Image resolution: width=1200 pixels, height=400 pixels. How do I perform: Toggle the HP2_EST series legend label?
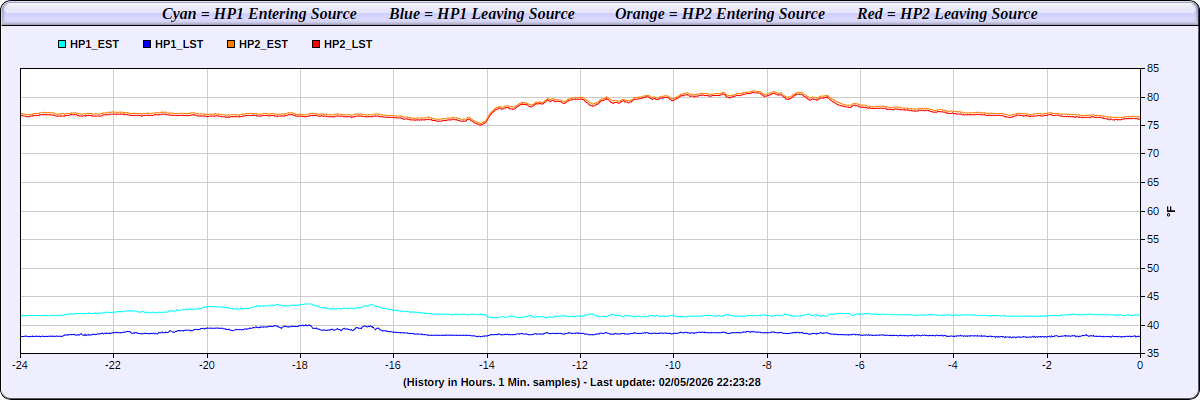click(264, 45)
